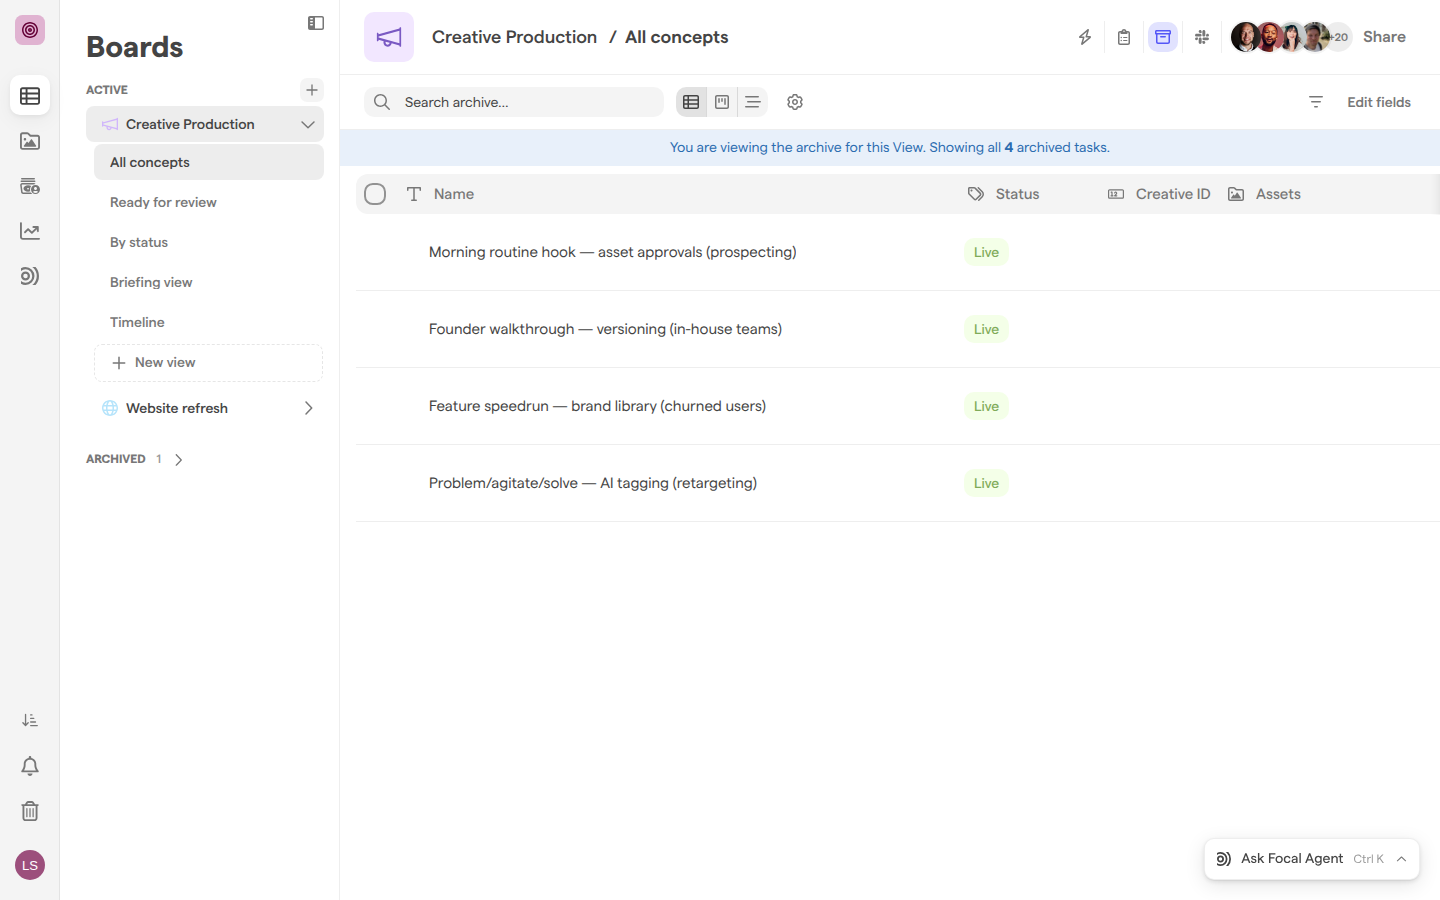Open the filter icon beside Edit fields
1440x900 pixels.
coord(1316,102)
